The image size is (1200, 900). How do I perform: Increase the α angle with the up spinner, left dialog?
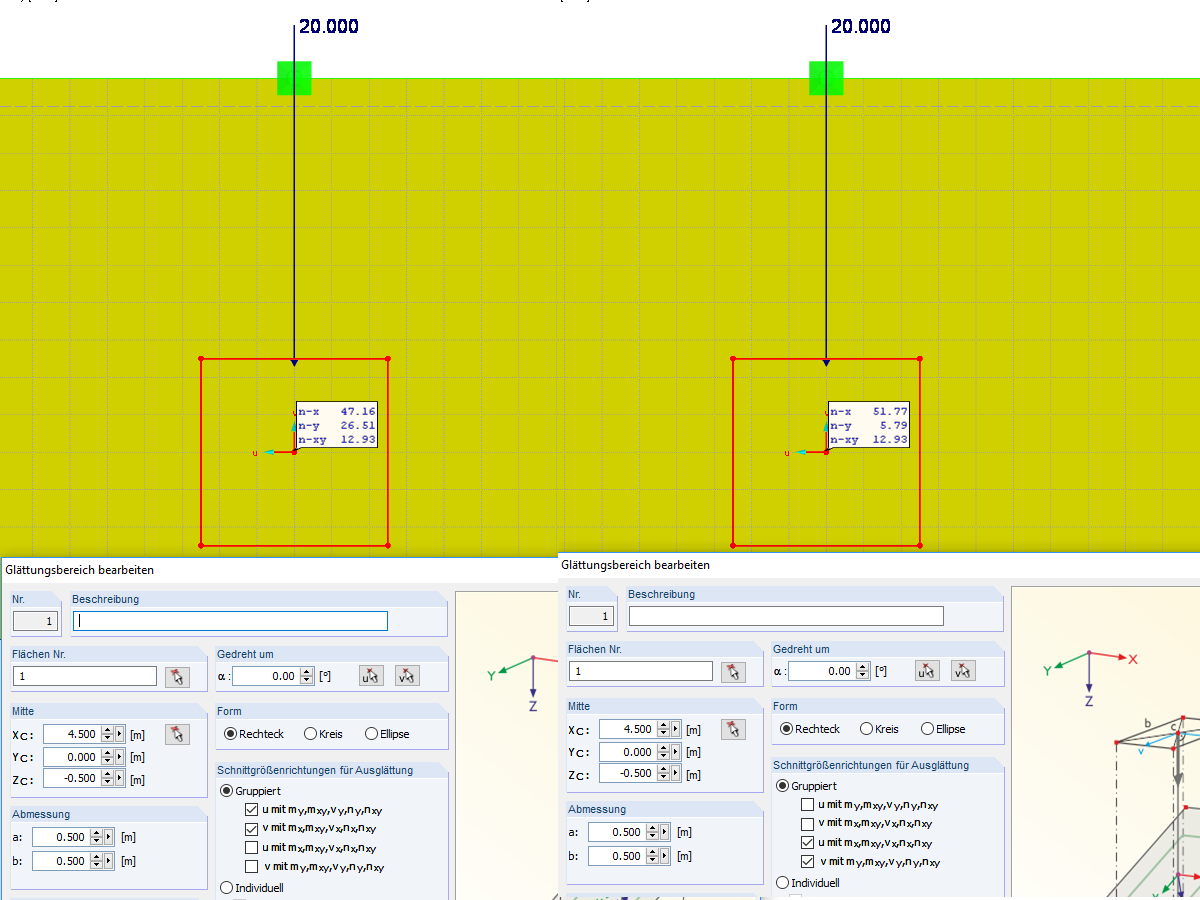[x=305, y=671]
